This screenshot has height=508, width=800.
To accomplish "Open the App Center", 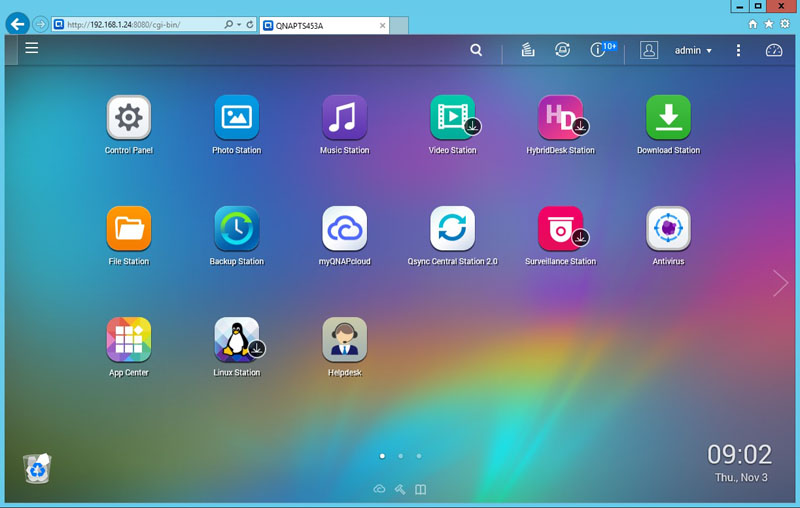I will tap(128, 340).
